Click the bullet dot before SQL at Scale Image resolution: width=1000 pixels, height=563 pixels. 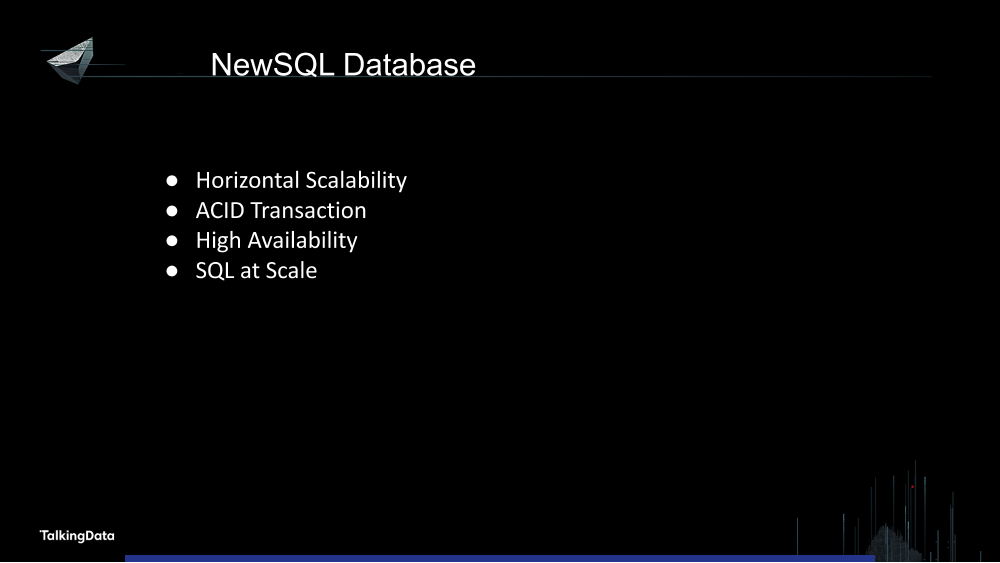172,271
